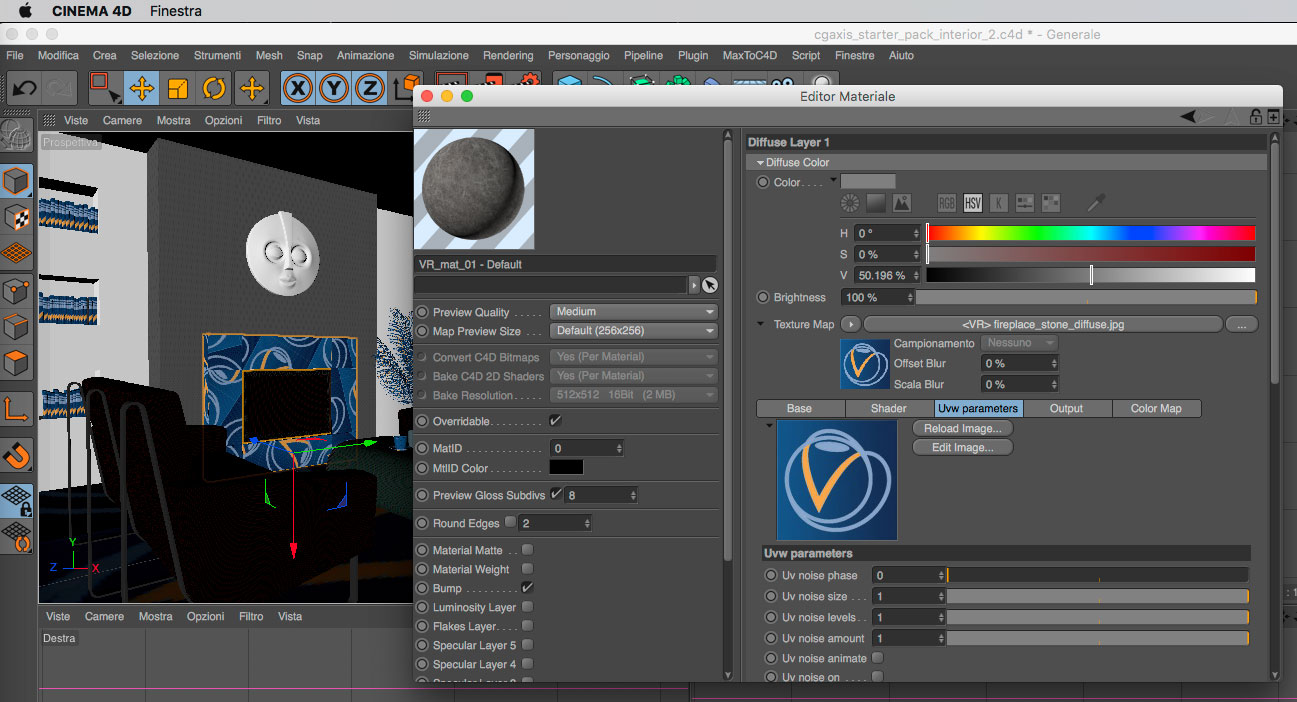
Task: Enable the Material Matte checkbox
Action: coord(527,550)
